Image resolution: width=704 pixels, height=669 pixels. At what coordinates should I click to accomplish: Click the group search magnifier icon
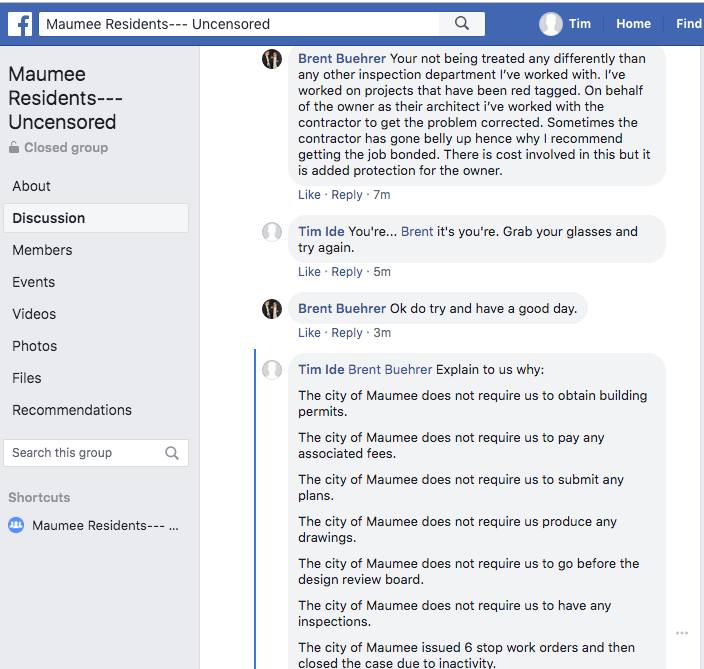[x=172, y=453]
